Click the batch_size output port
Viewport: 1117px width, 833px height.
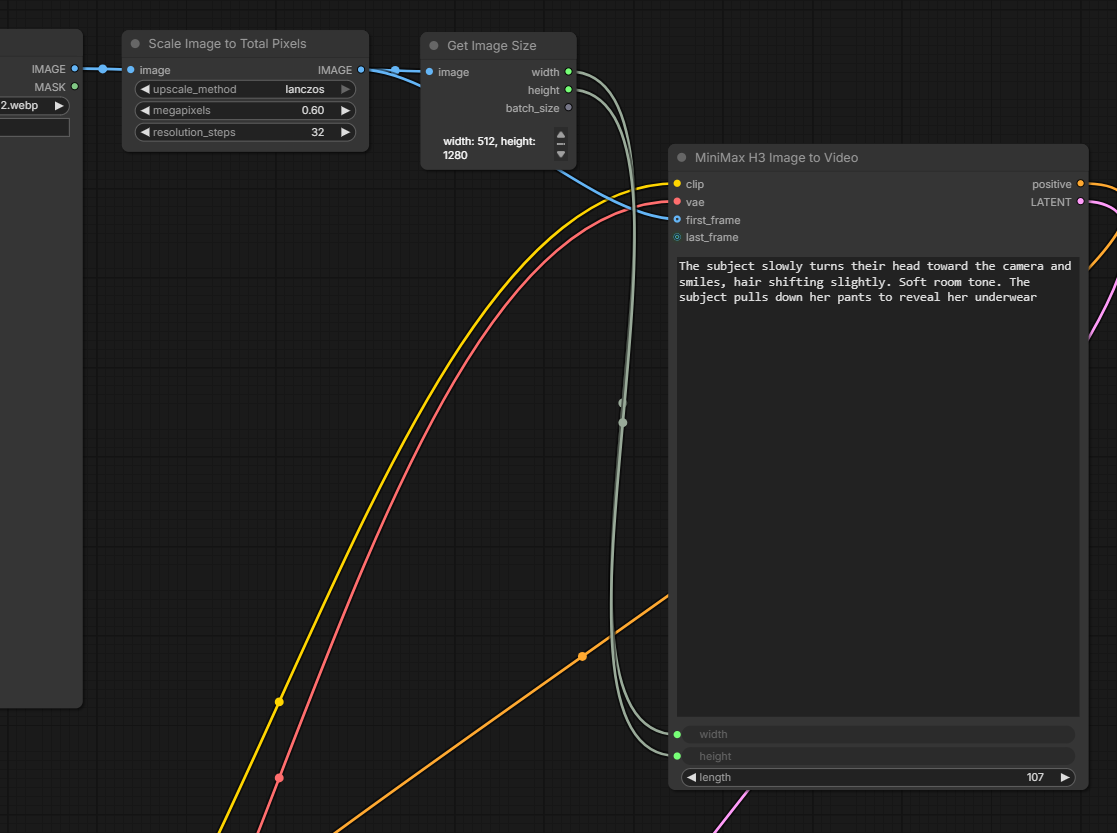point(568,108)
